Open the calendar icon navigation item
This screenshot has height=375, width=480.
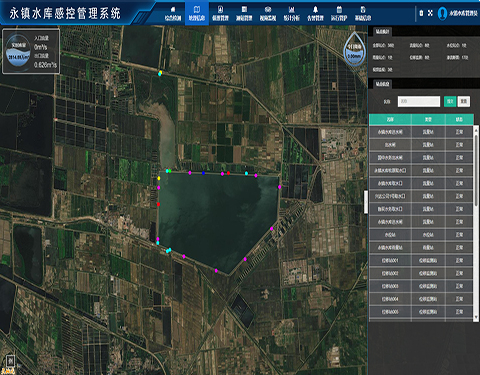tap(339, 13)
